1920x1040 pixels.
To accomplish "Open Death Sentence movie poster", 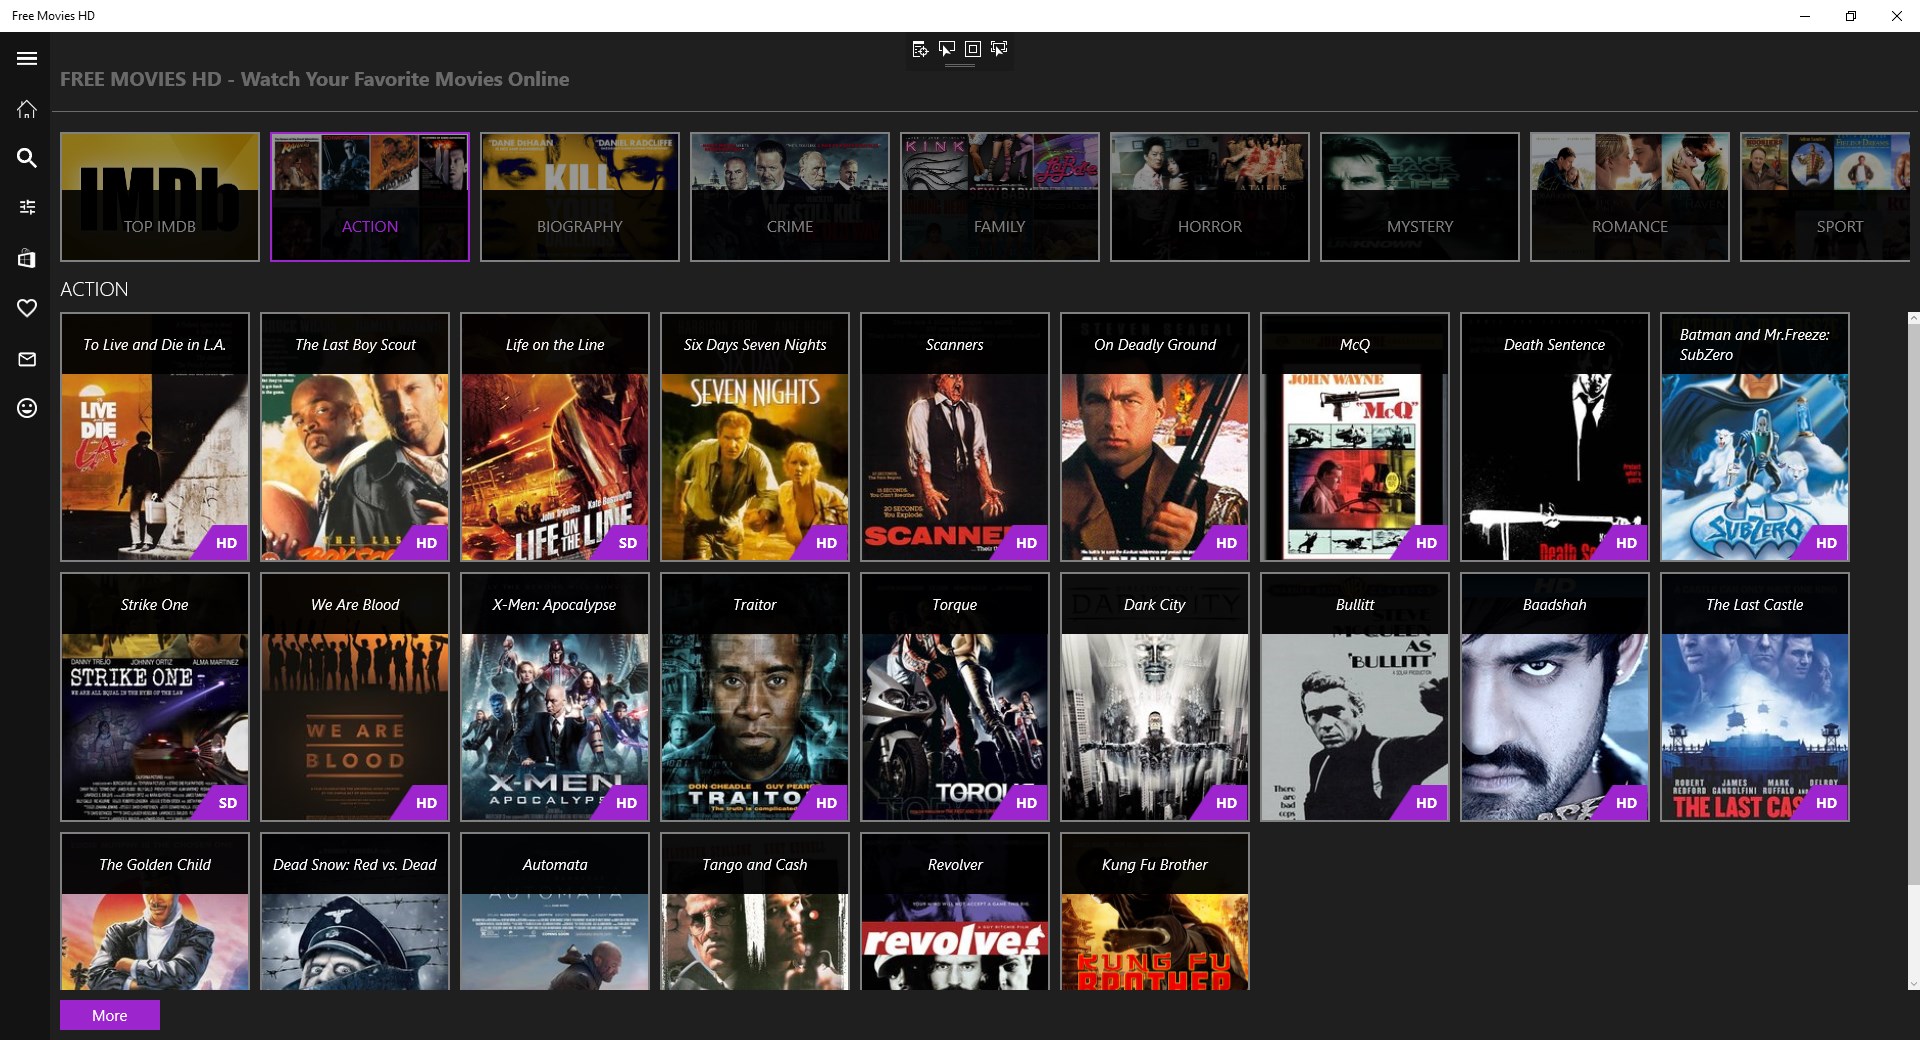I will [x=1555, y=437].
